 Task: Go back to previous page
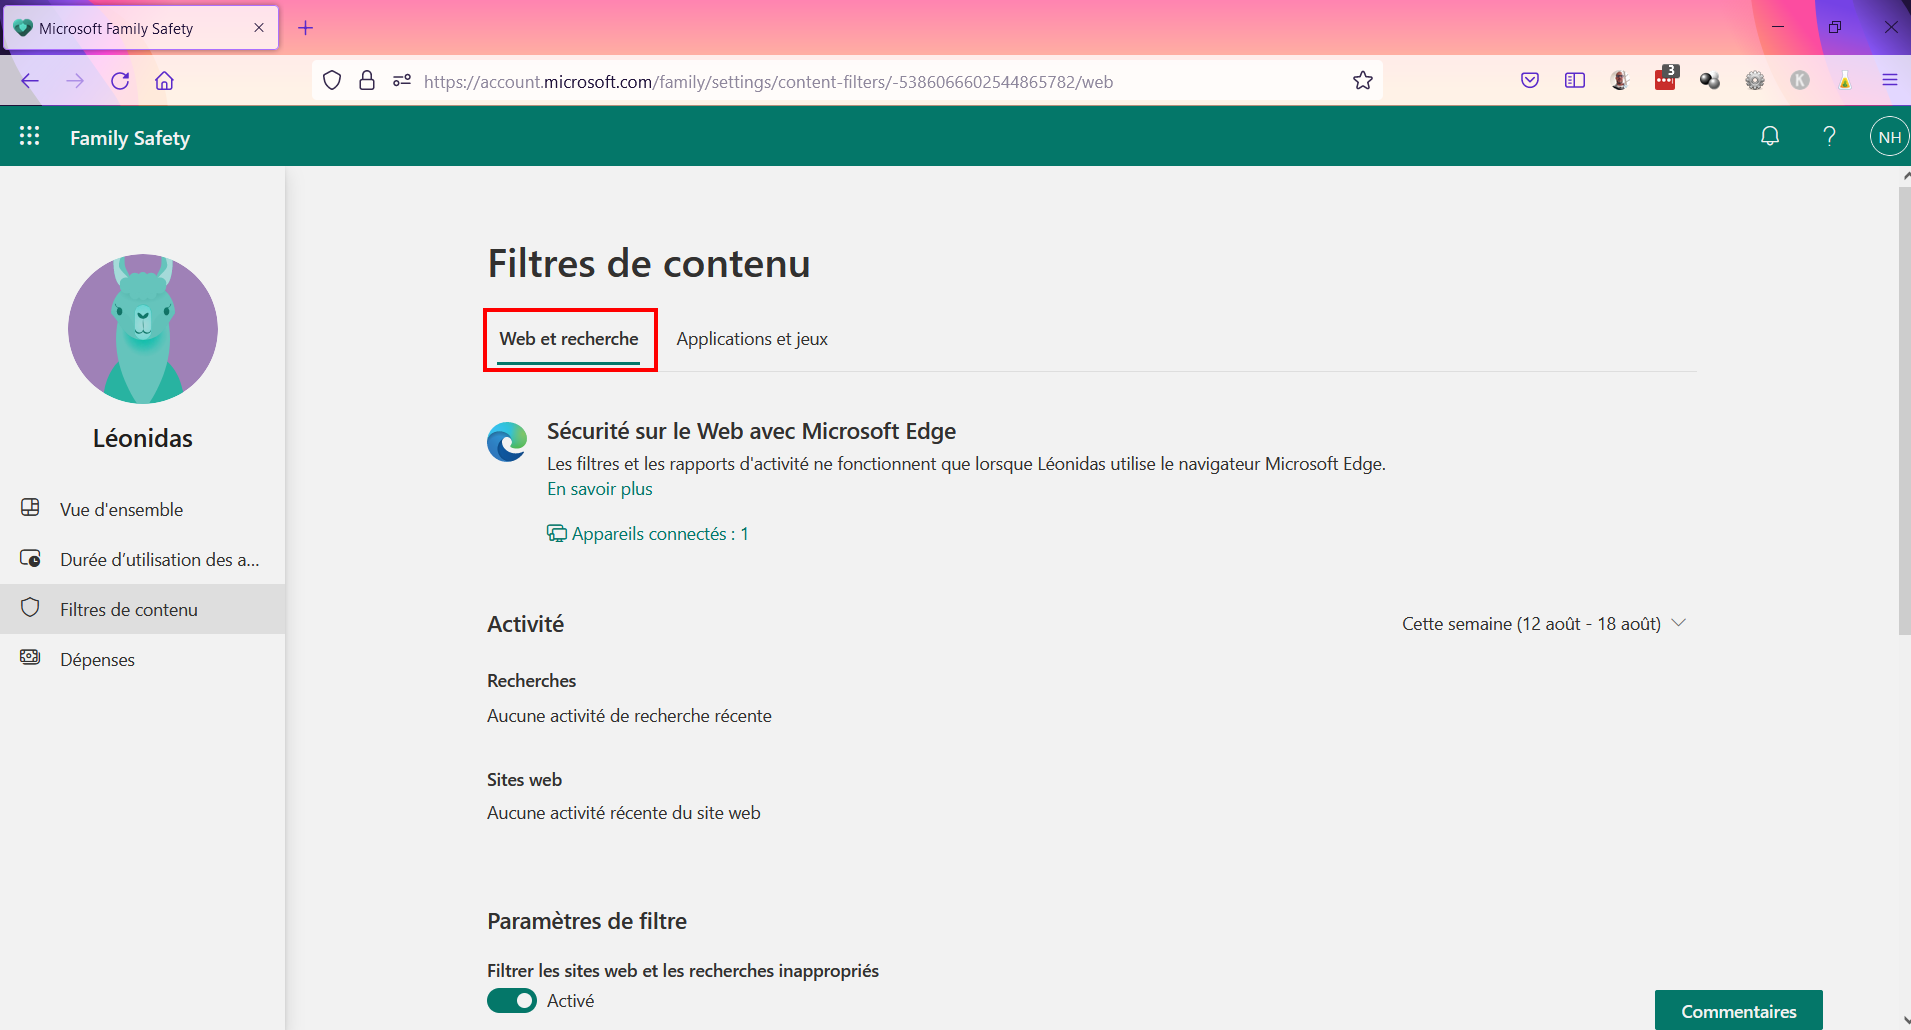pos(30,81)
